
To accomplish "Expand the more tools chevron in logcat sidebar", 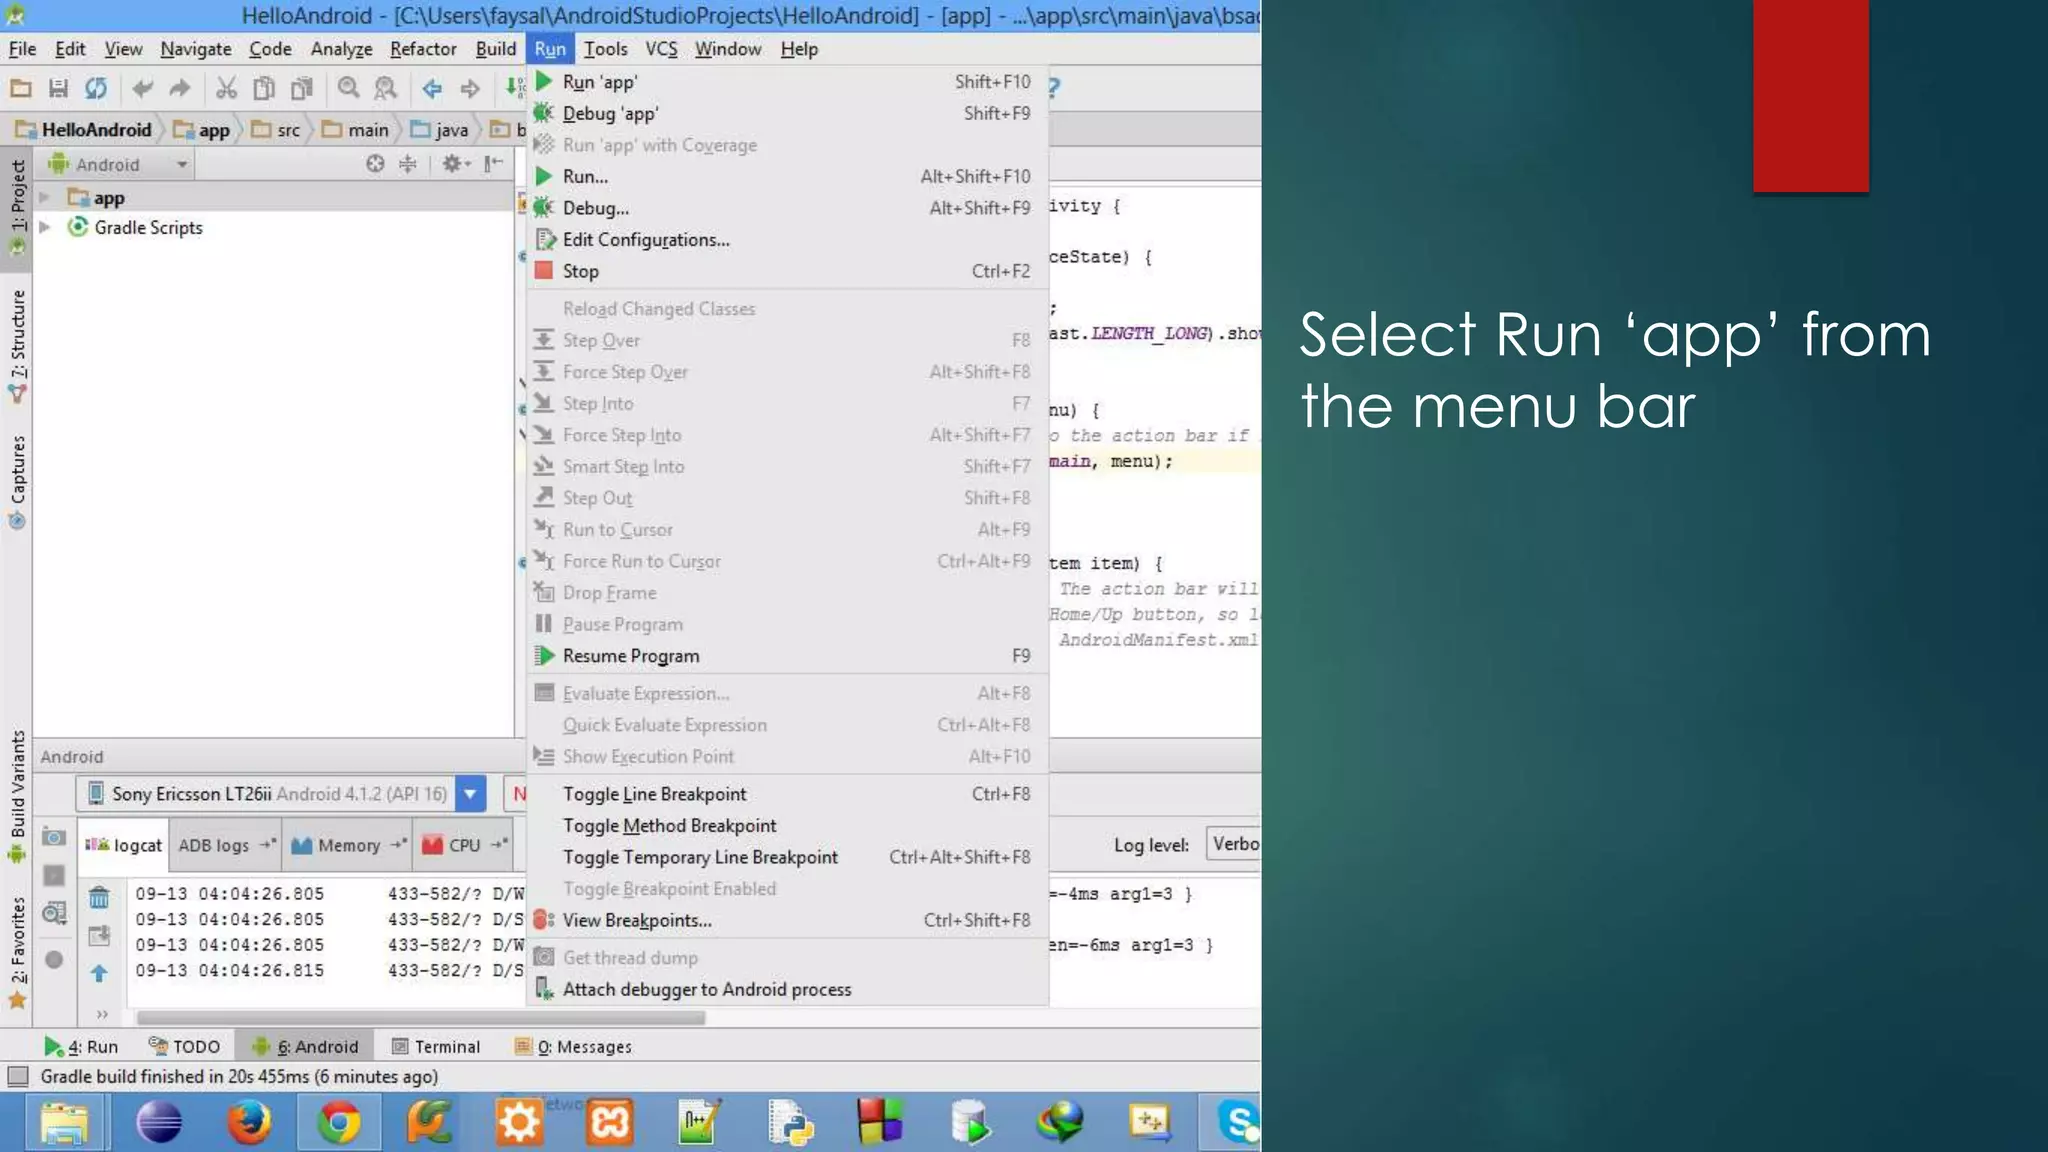I will (x=102, y=1014).
